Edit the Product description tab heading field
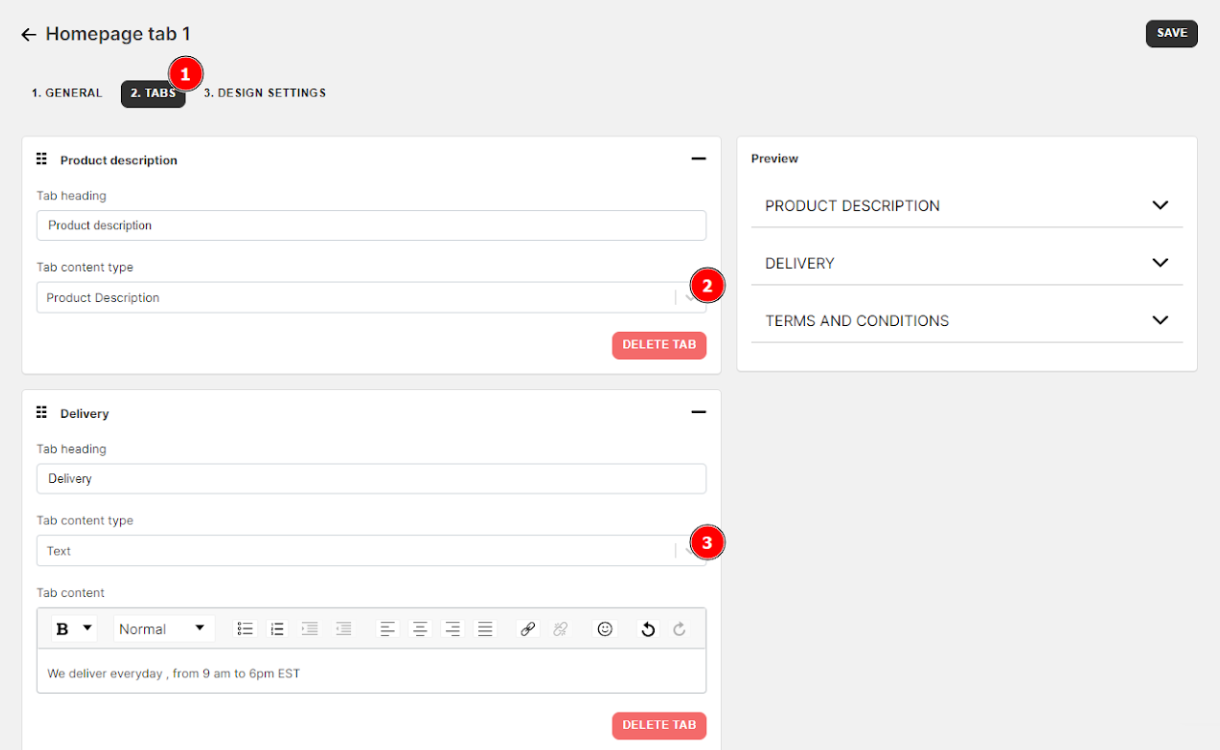1220x750 pixels. (371, 225)
